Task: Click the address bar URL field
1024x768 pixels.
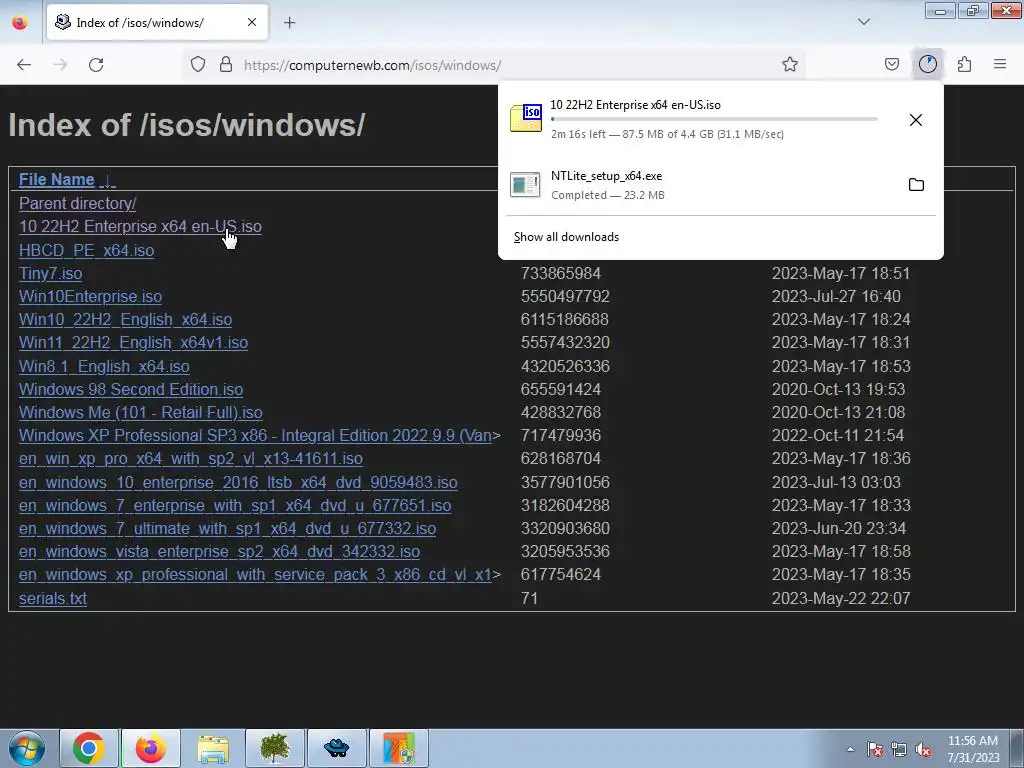Action: 496,65
